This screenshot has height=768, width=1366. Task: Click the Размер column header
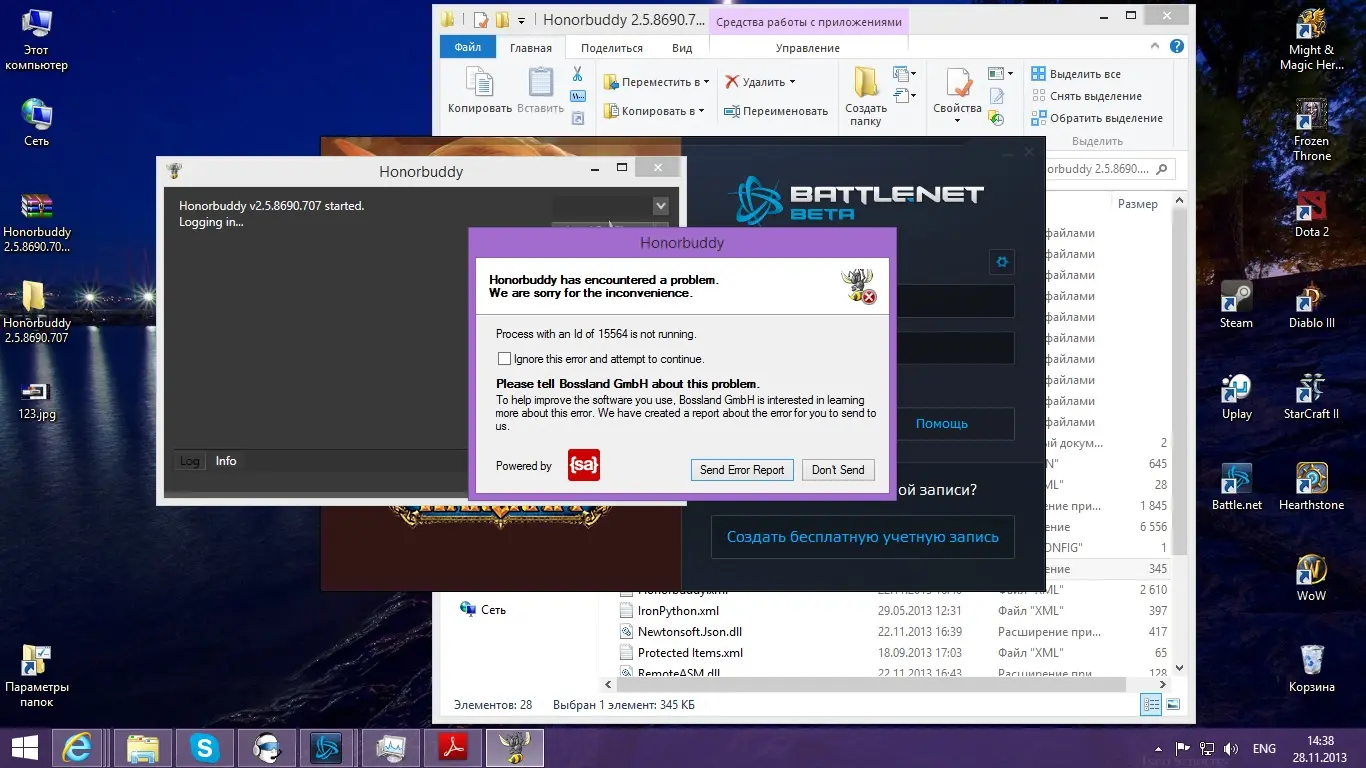(x=1138, y=204)
